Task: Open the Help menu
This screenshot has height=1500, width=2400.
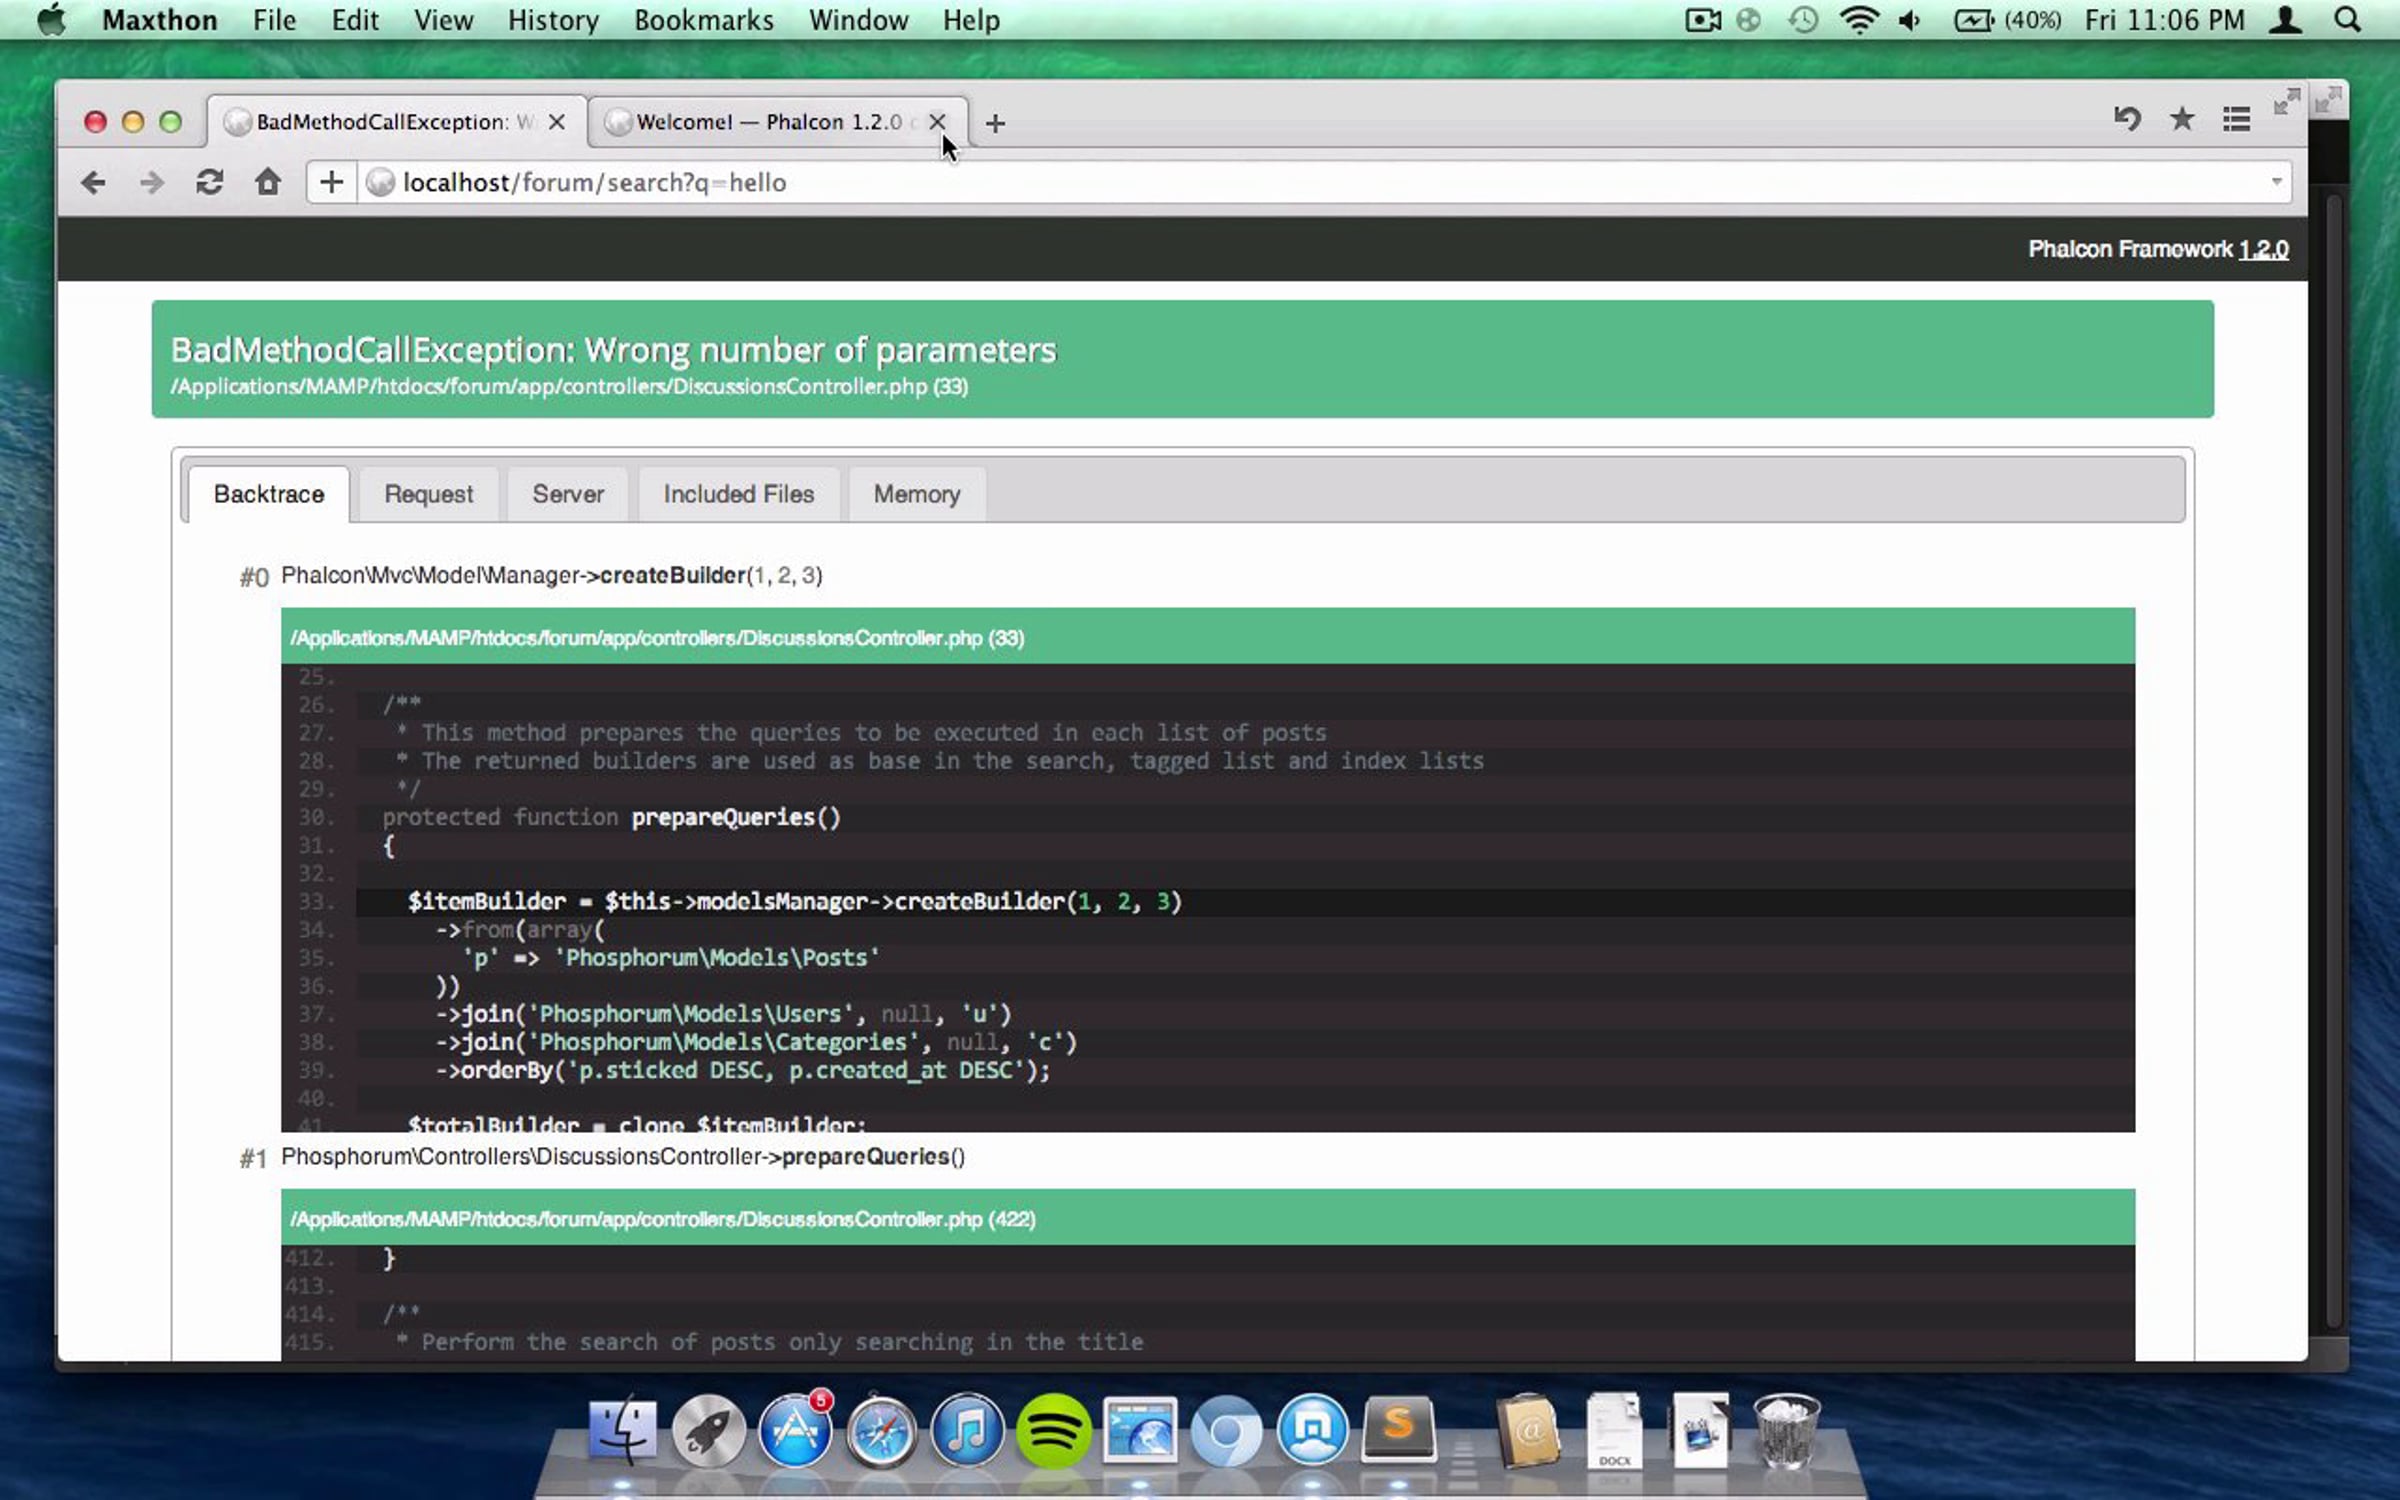Action: pos(971,20)
